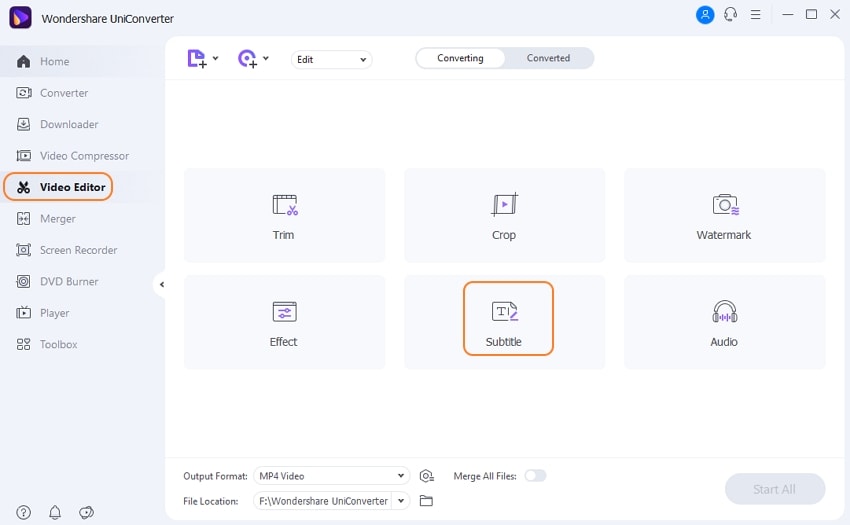This screenshot has width=850, height=525.
Task: Expand Add Files dropdown arrow
Action: point(215,58)
